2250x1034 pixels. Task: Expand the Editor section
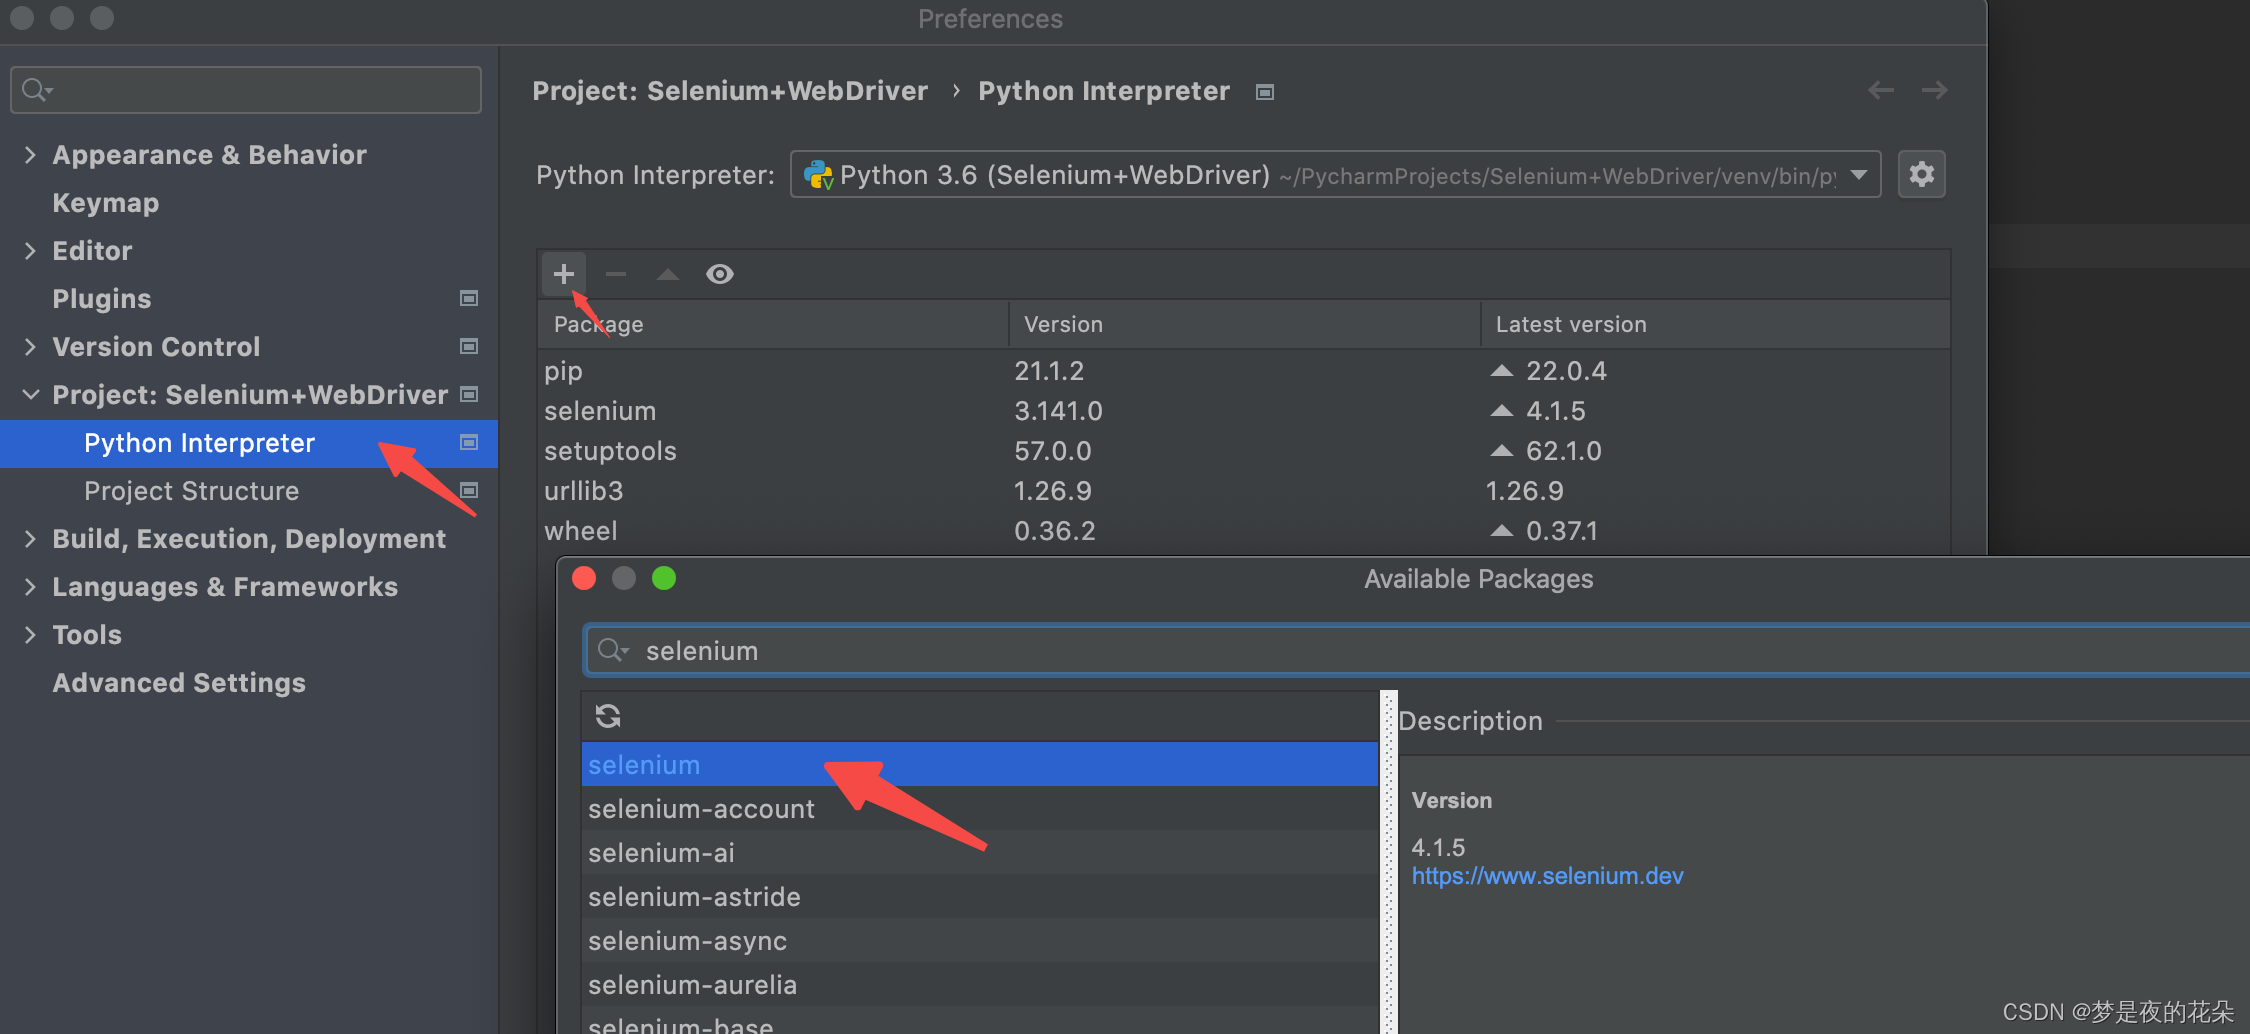pos(30,251)
